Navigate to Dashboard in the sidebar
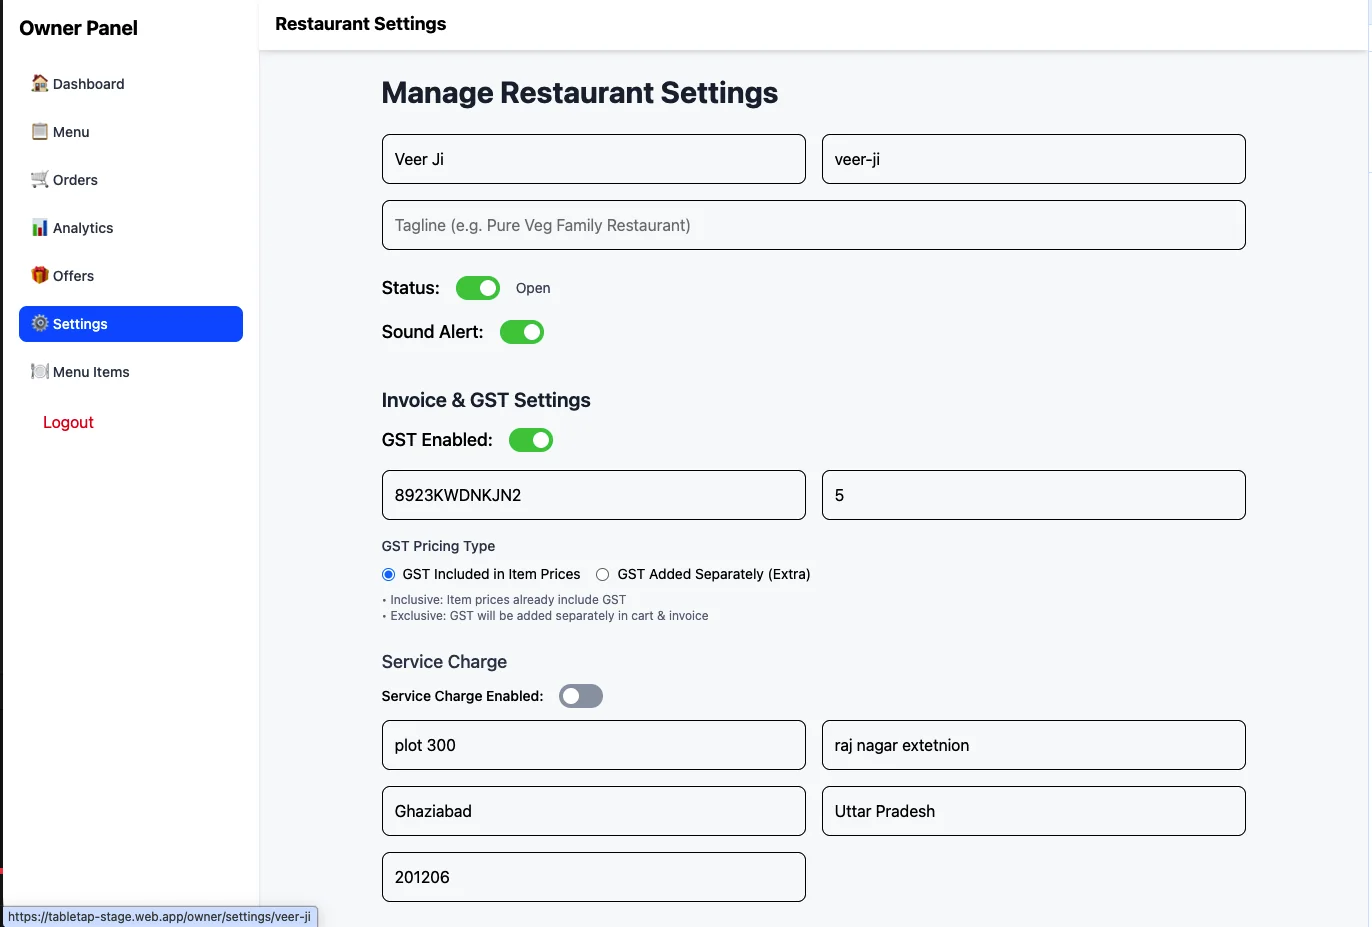The width and height of the screenshot is (1372, 927). point(87,84)
